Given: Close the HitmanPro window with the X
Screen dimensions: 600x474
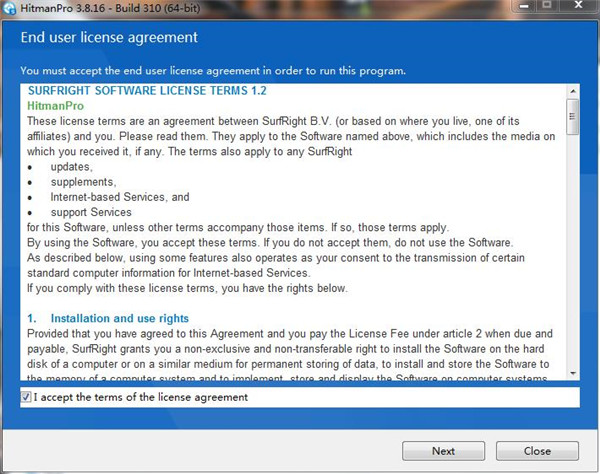Looking at the screenshot, I should click(579, 5).
